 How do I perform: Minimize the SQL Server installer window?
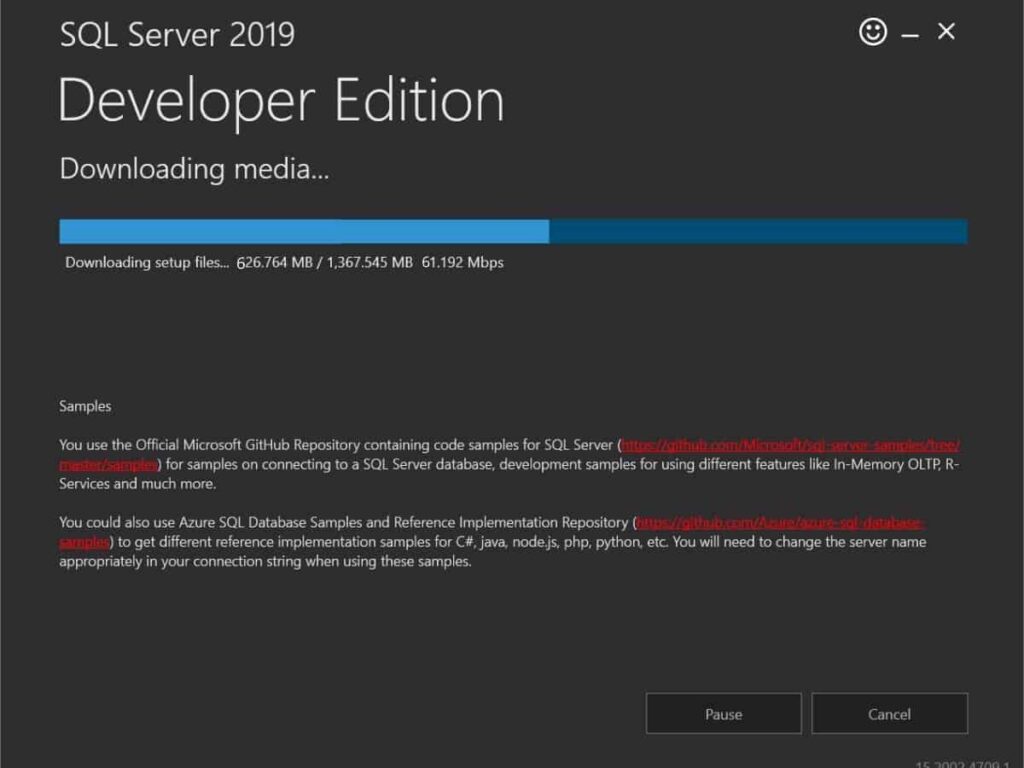(x=910, y=35)
